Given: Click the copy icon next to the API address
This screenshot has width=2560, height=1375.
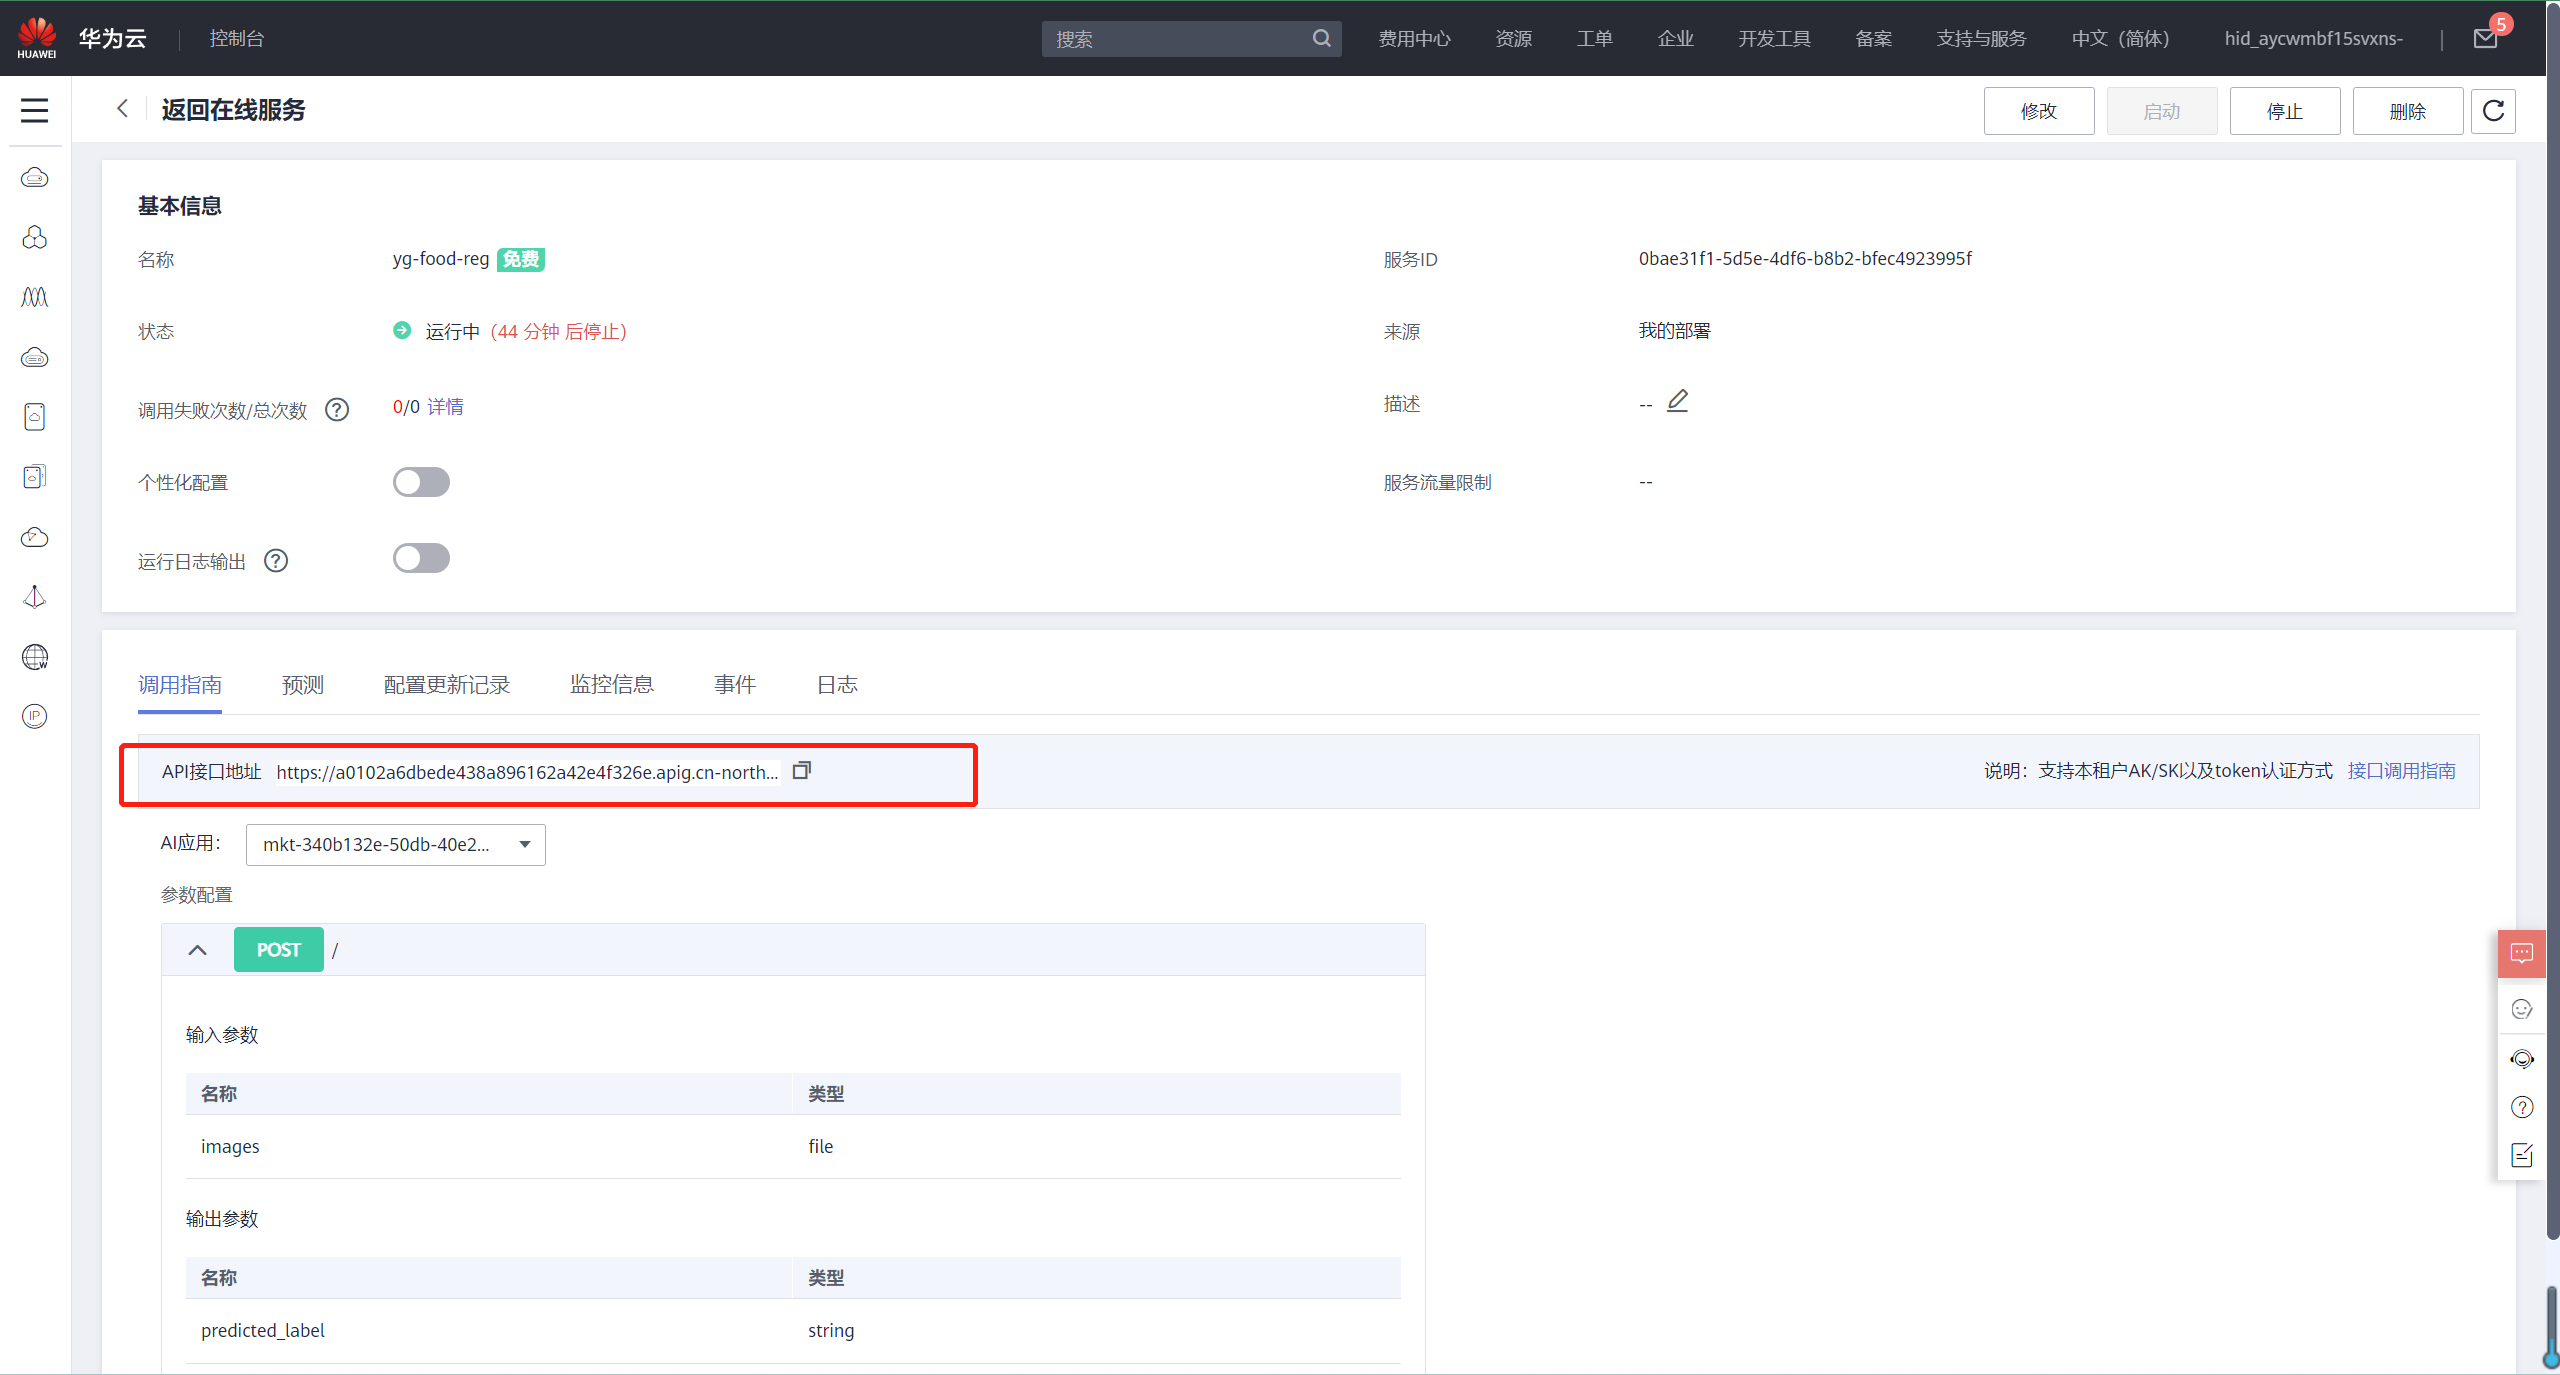Looking at the screenshot, I should tap(801, 771).
